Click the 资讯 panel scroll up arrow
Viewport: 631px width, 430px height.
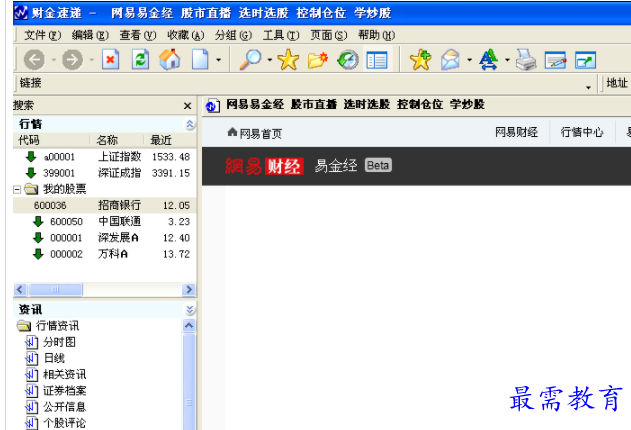(189, 325)
